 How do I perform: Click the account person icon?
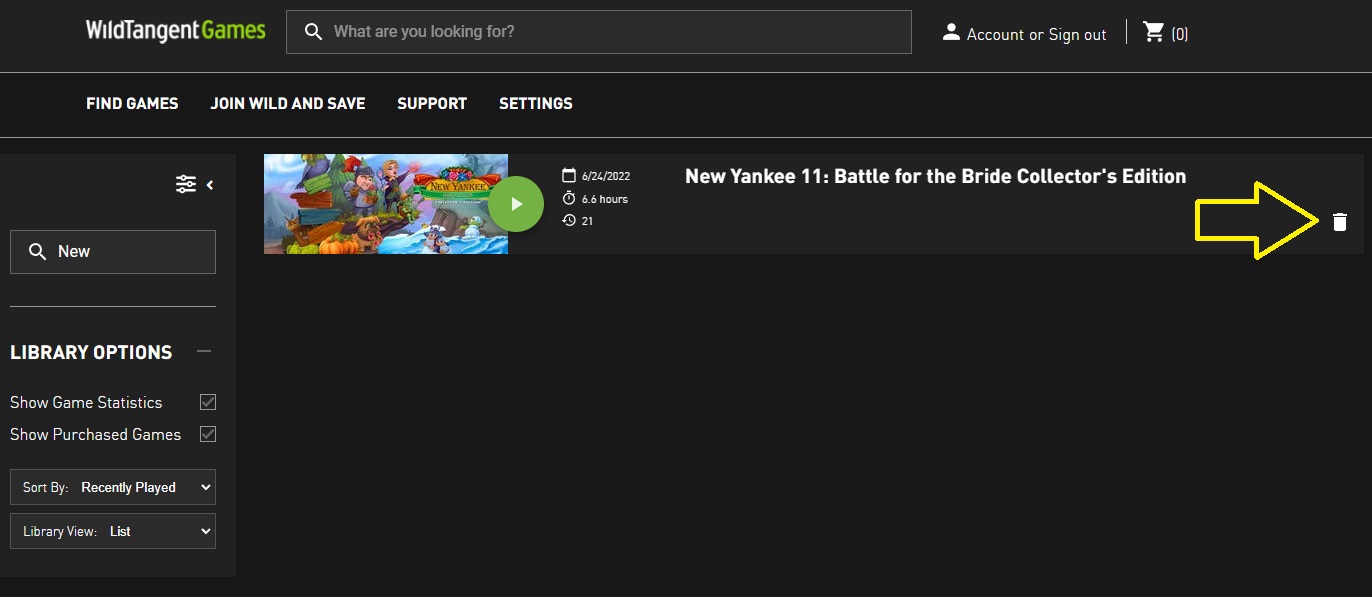951,33
